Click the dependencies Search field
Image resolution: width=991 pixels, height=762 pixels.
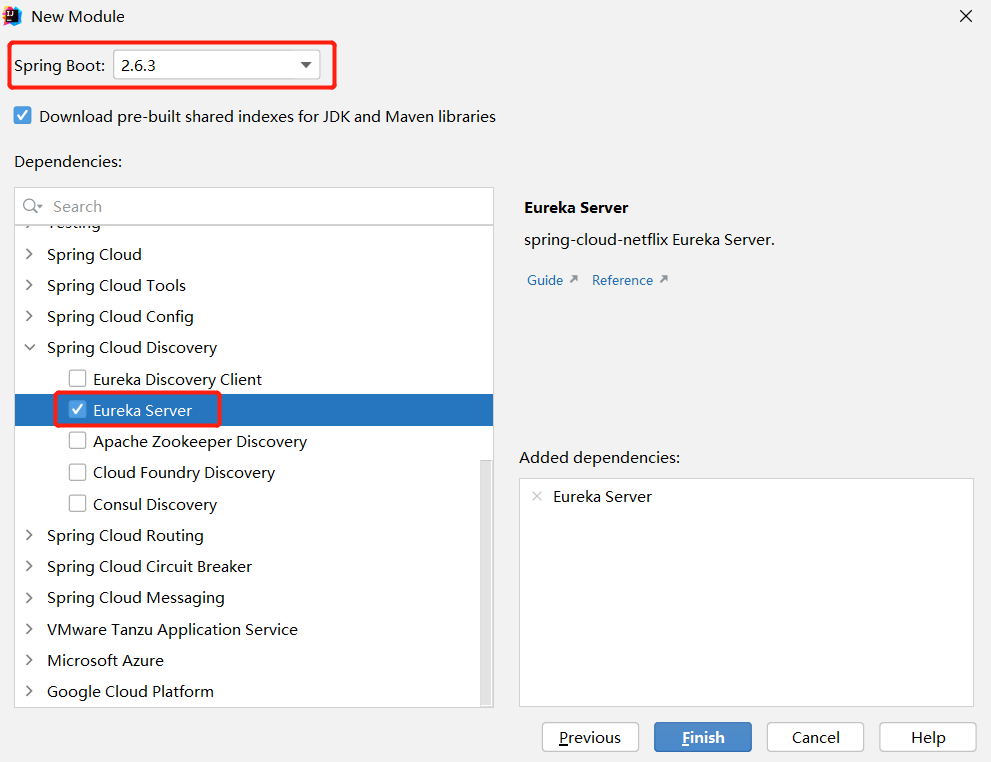pyautogui.click(x=254, y=206)
